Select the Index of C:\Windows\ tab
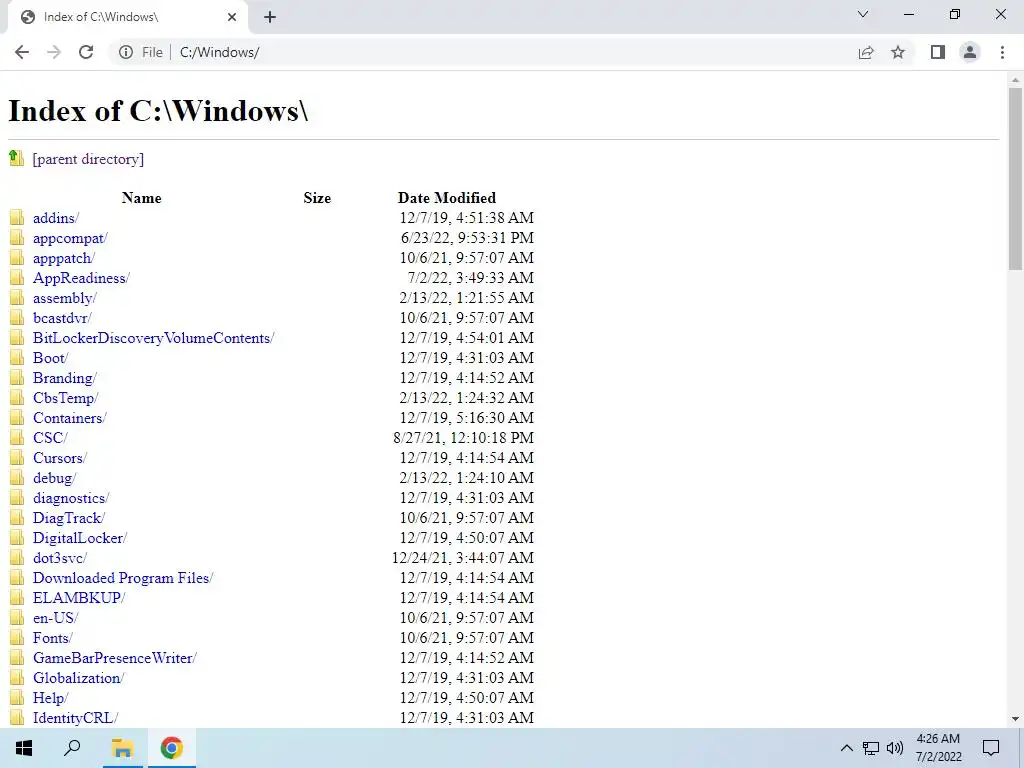Viewport: 1024px width, 768px height. tap(127, 17)
